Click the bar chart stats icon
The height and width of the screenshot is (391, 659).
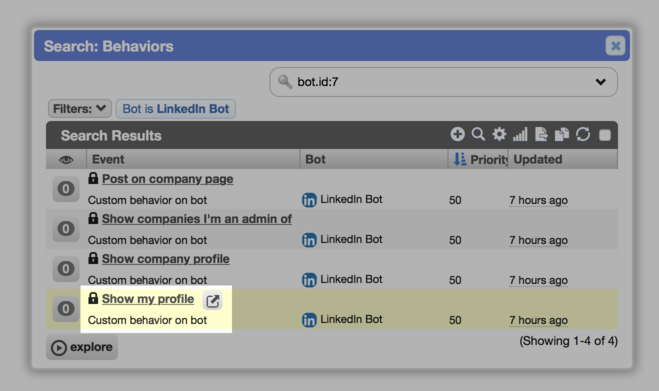point(520,135)
